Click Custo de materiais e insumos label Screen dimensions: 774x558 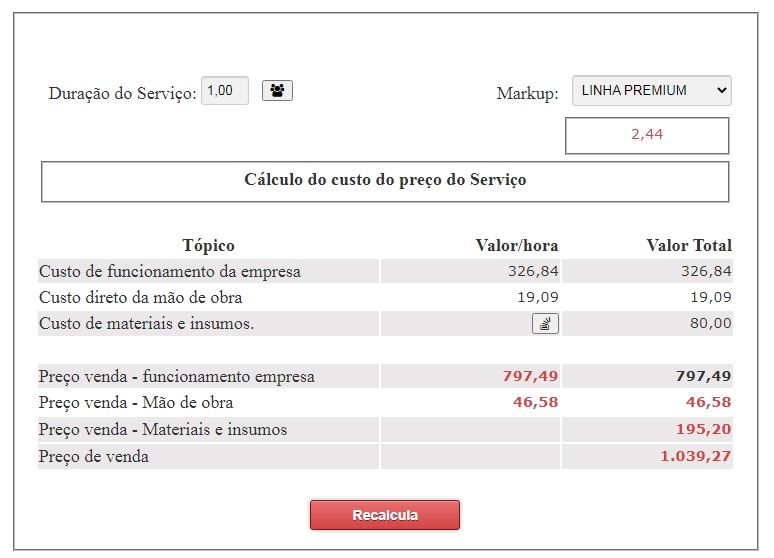tap(146, 324)
